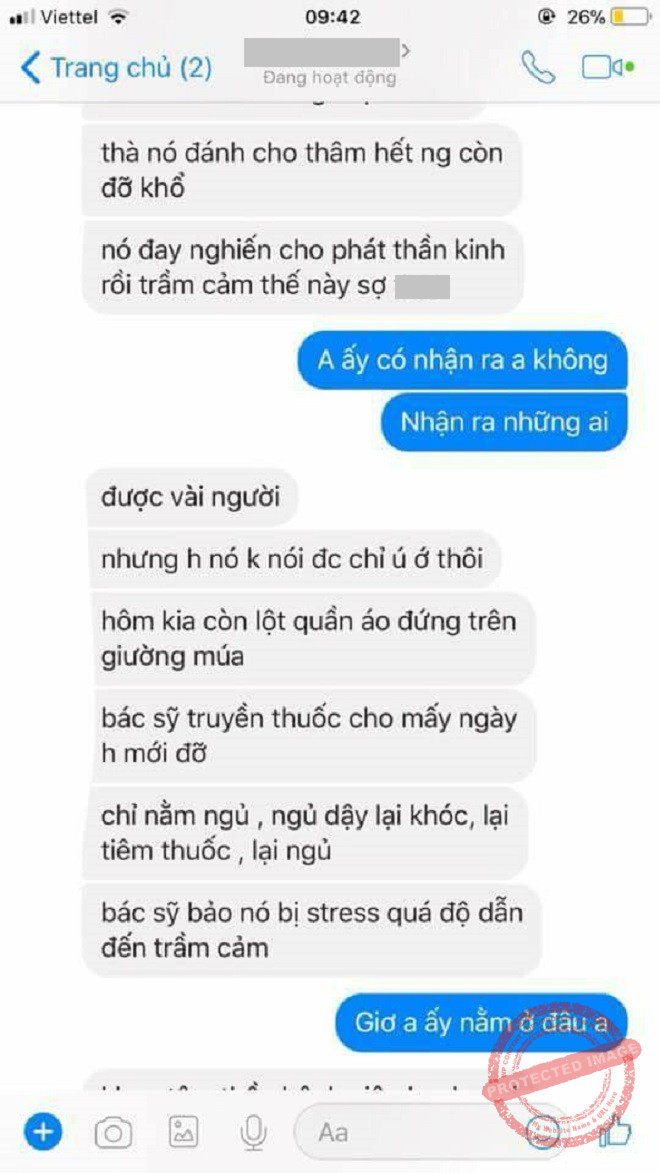660x1173 pixels.
Task: Tap the battery indicator in status bar
Action: (630, 16)
